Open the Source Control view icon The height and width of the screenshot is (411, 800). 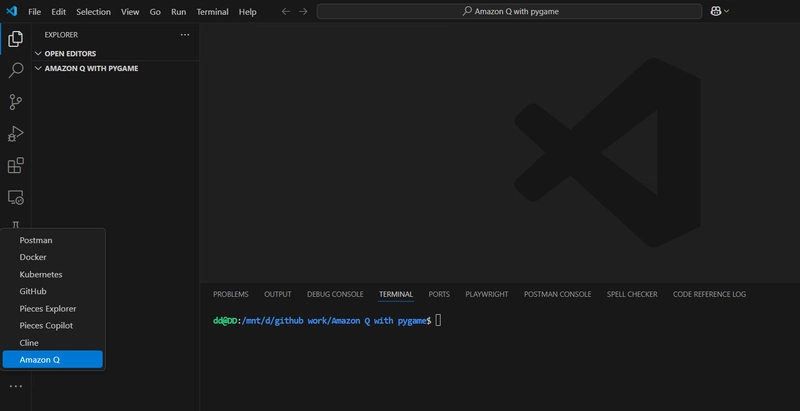16,102
